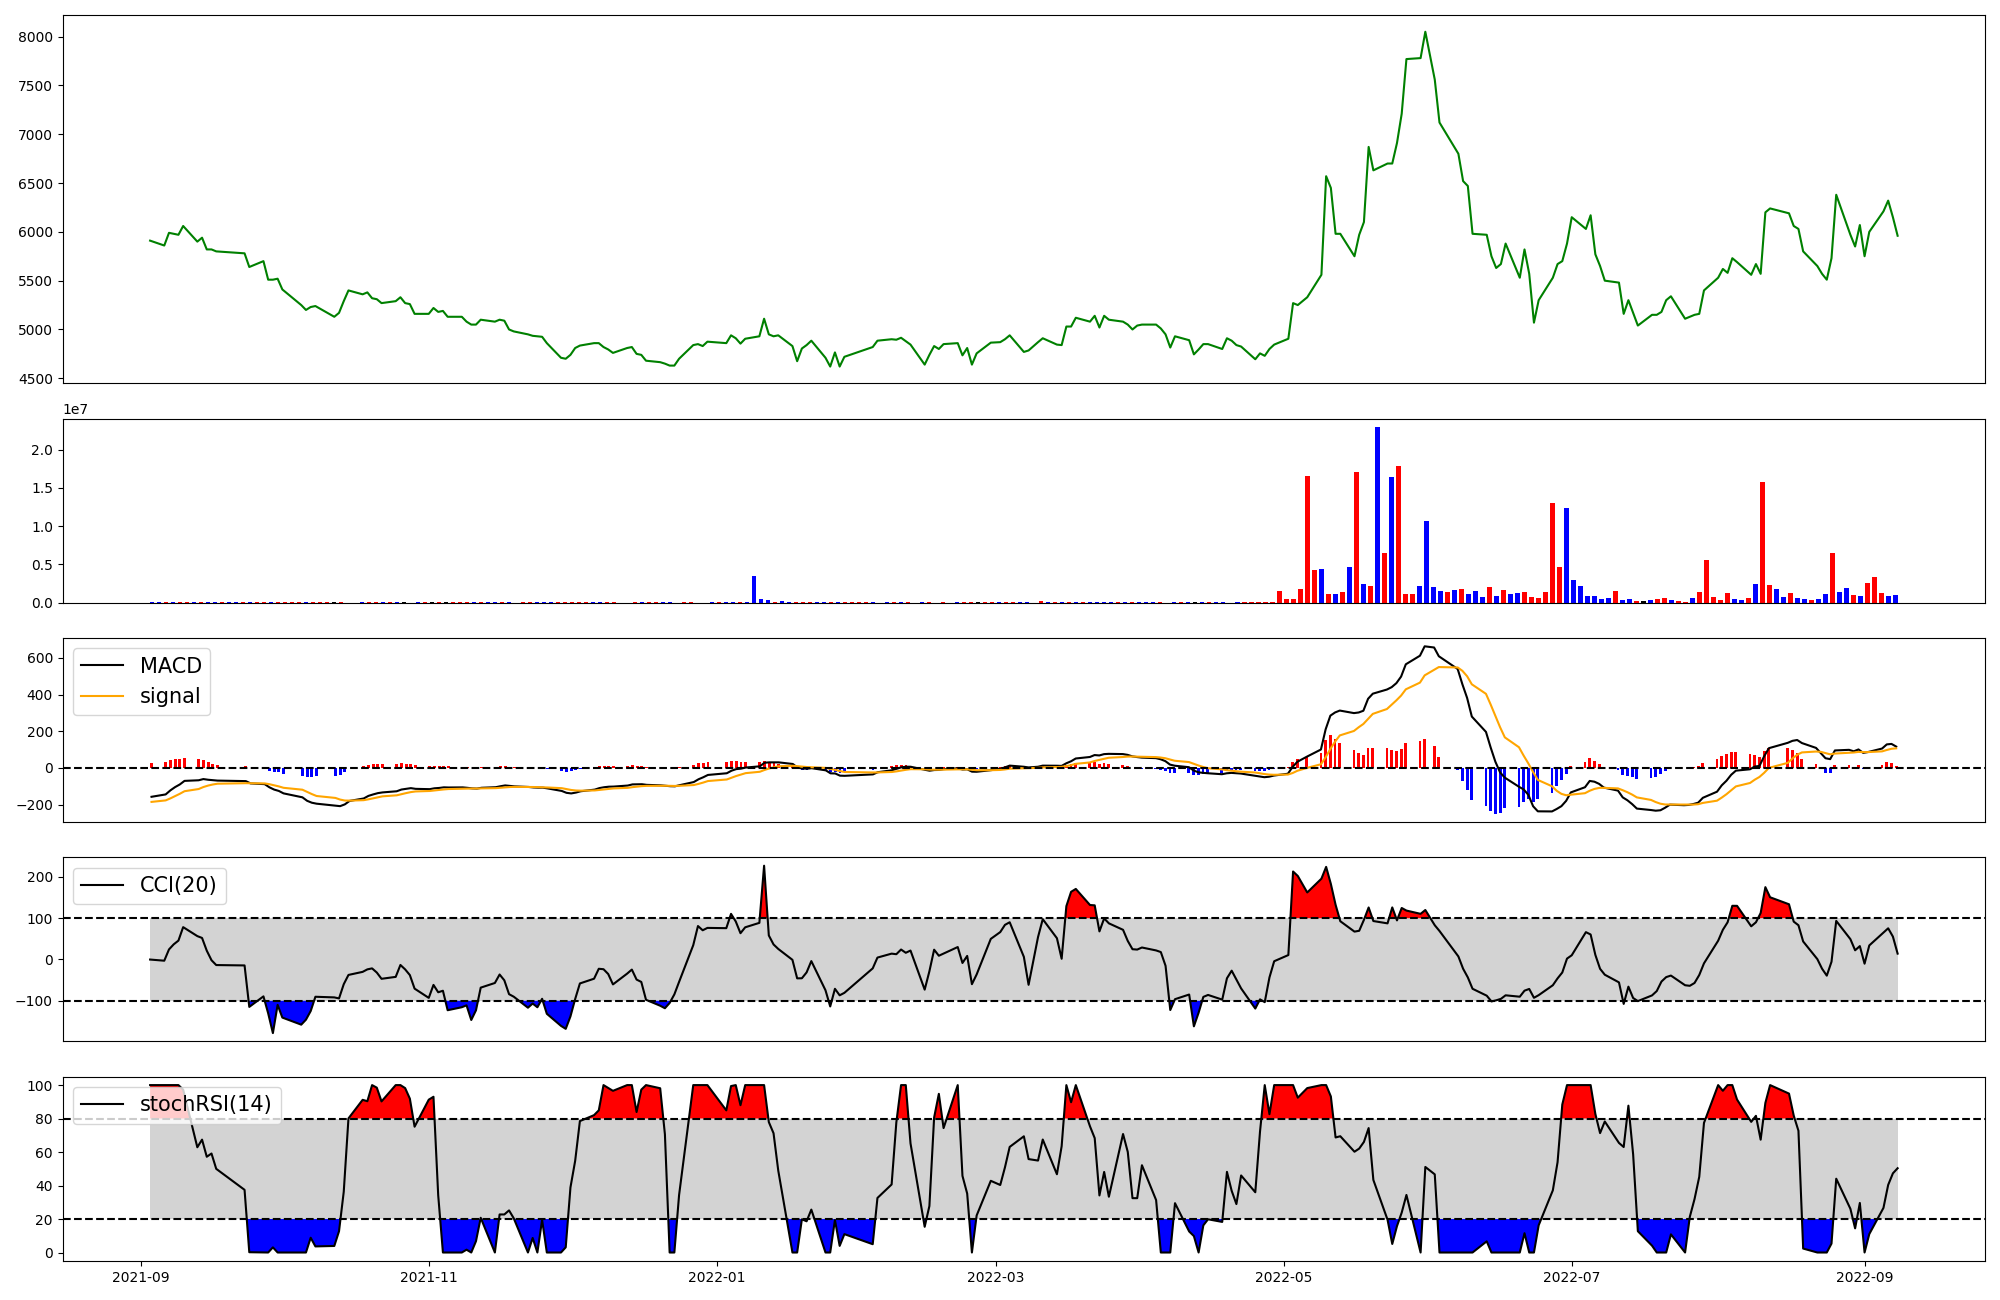This screenshot has height=1300, width=2000.
Task: Click the 600 MACD axis label
Action: click(40, 658)
